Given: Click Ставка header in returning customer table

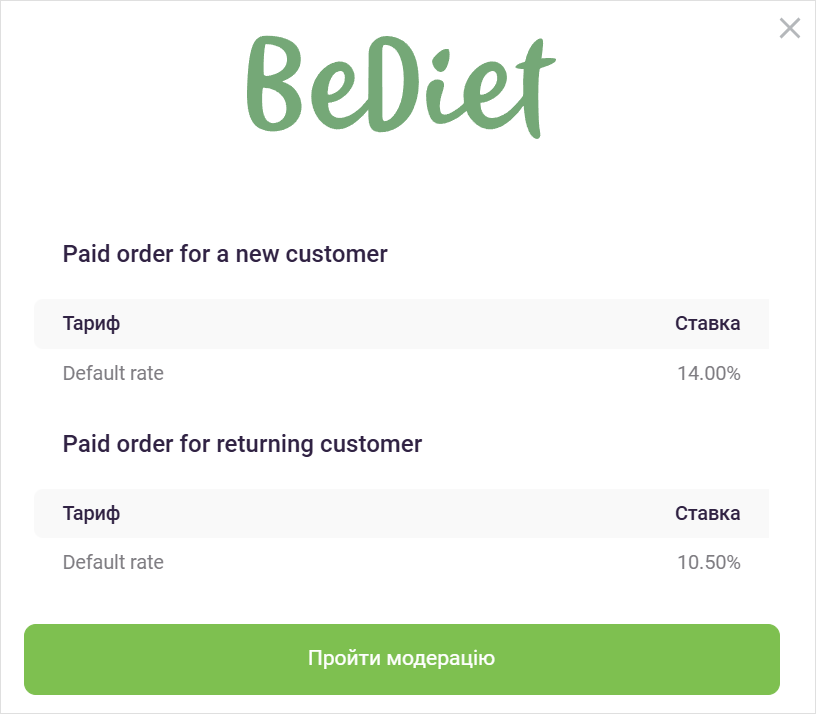Looking at the screenshot, I should click(x=707, y=513).
